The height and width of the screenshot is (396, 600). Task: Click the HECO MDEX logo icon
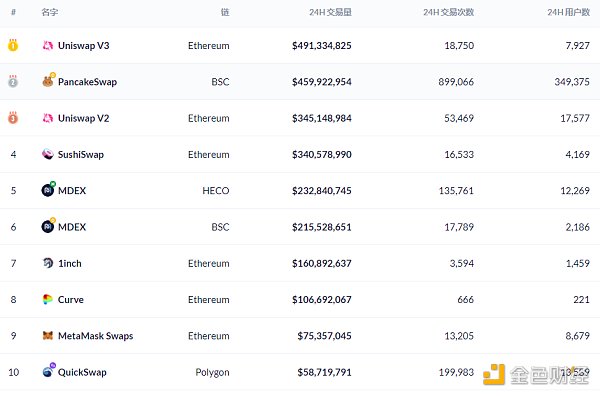48,189
